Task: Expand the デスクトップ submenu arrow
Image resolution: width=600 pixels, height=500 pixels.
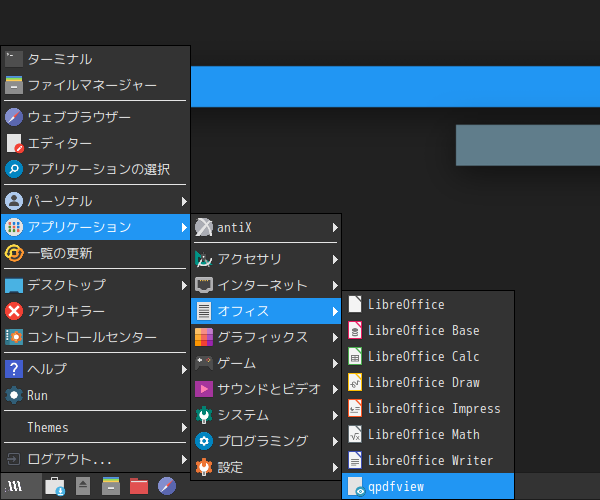Action: 184,285
